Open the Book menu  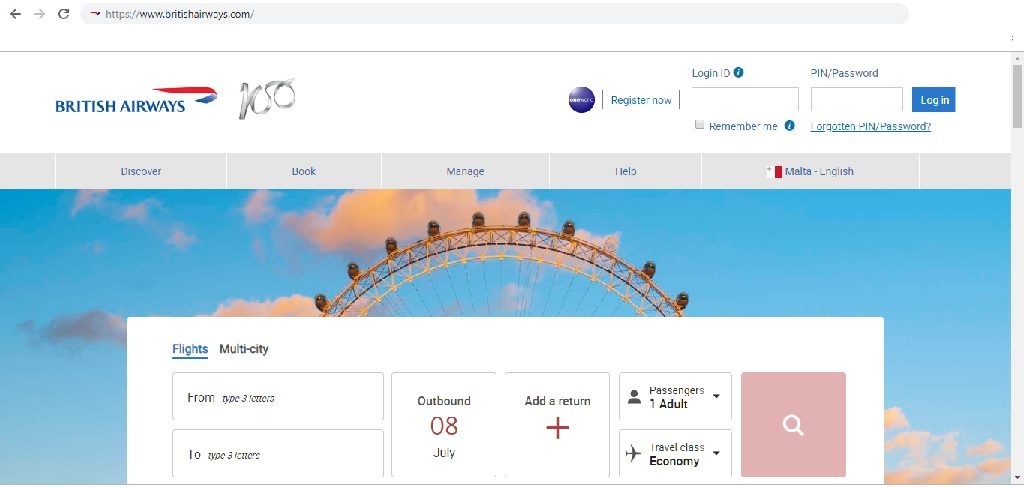(x=304, y=171)
